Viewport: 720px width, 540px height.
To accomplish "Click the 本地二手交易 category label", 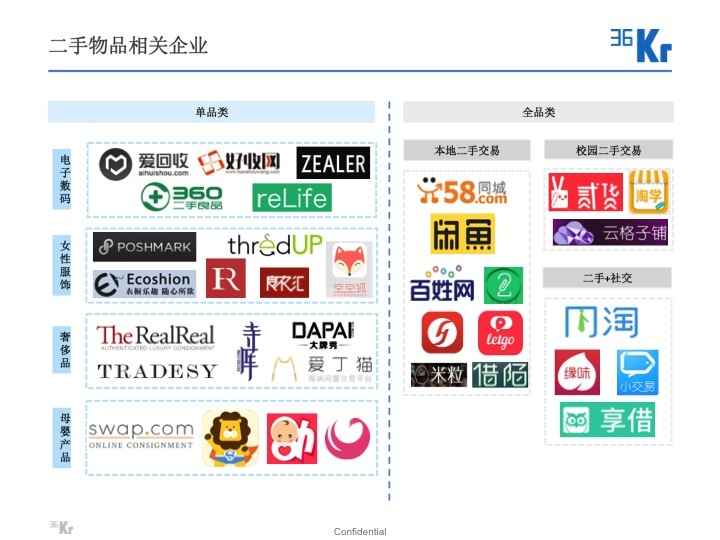I will coord(466,151).
